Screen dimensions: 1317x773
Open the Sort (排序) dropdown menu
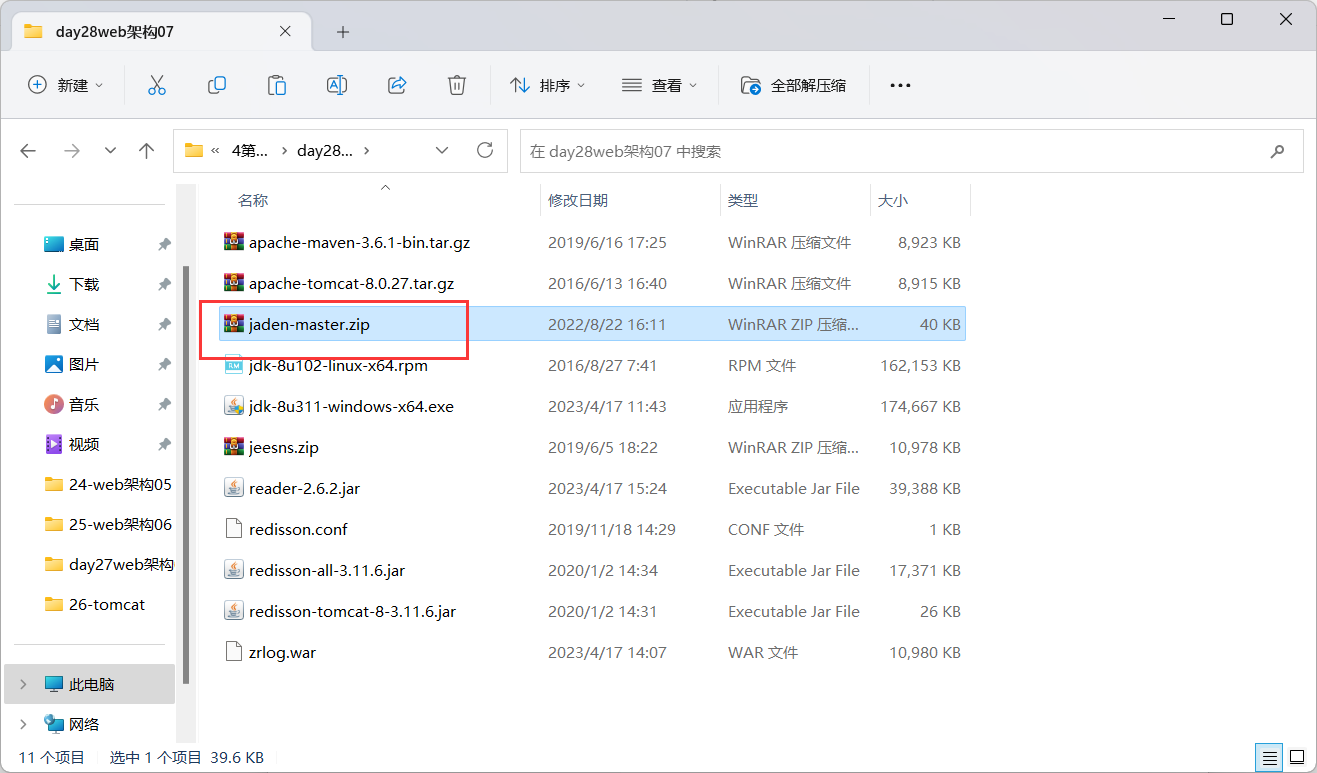(548, 85)
